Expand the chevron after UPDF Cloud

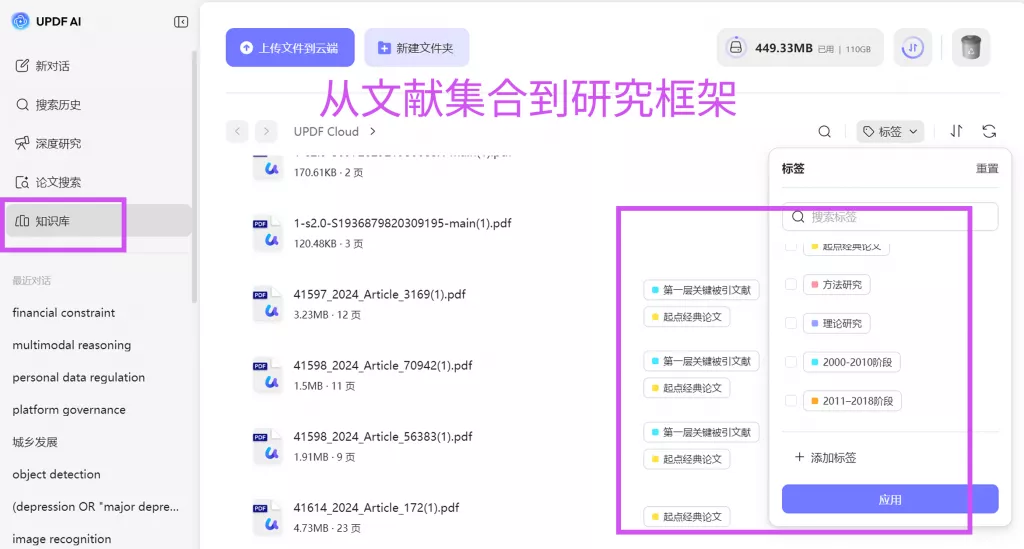[373, 131]
